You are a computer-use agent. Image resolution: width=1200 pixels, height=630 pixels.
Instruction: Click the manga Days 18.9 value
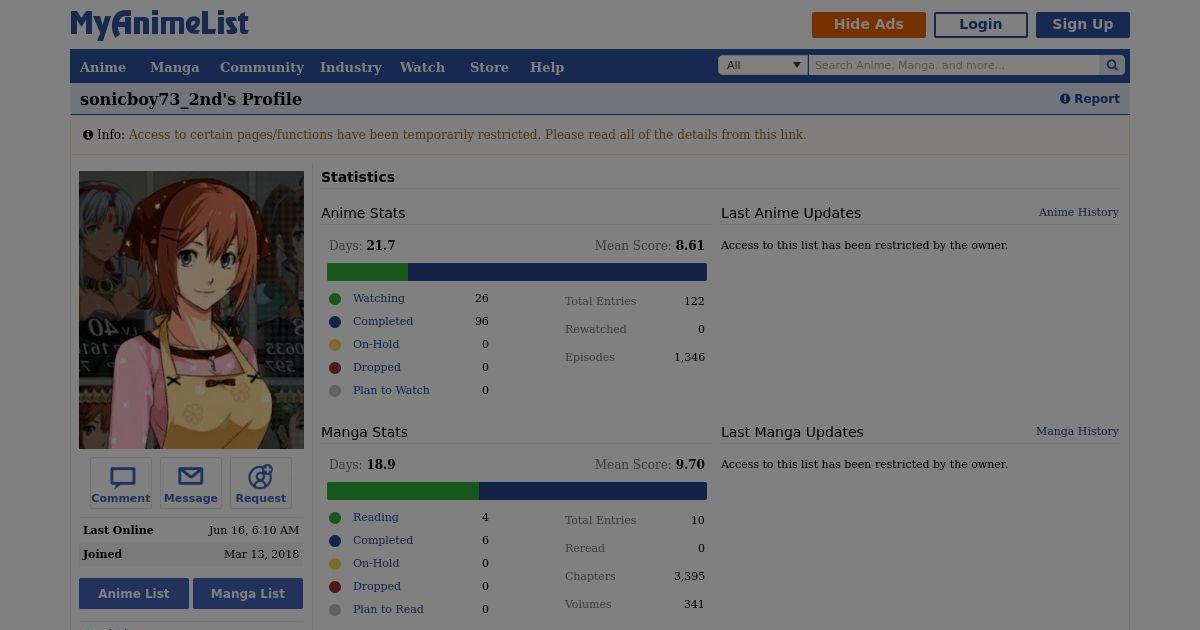381,464
